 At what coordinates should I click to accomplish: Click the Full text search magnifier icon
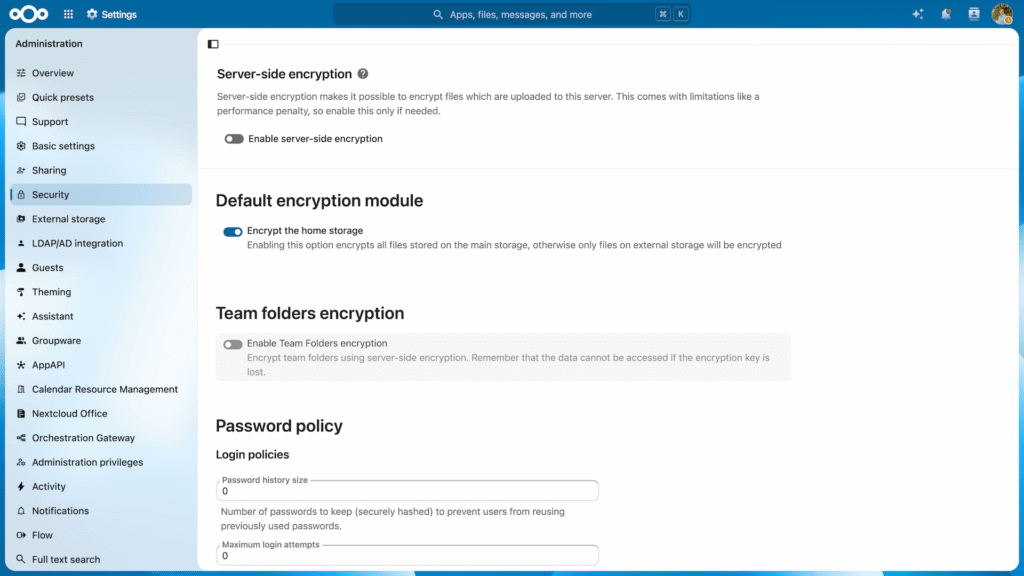point(21,560)
